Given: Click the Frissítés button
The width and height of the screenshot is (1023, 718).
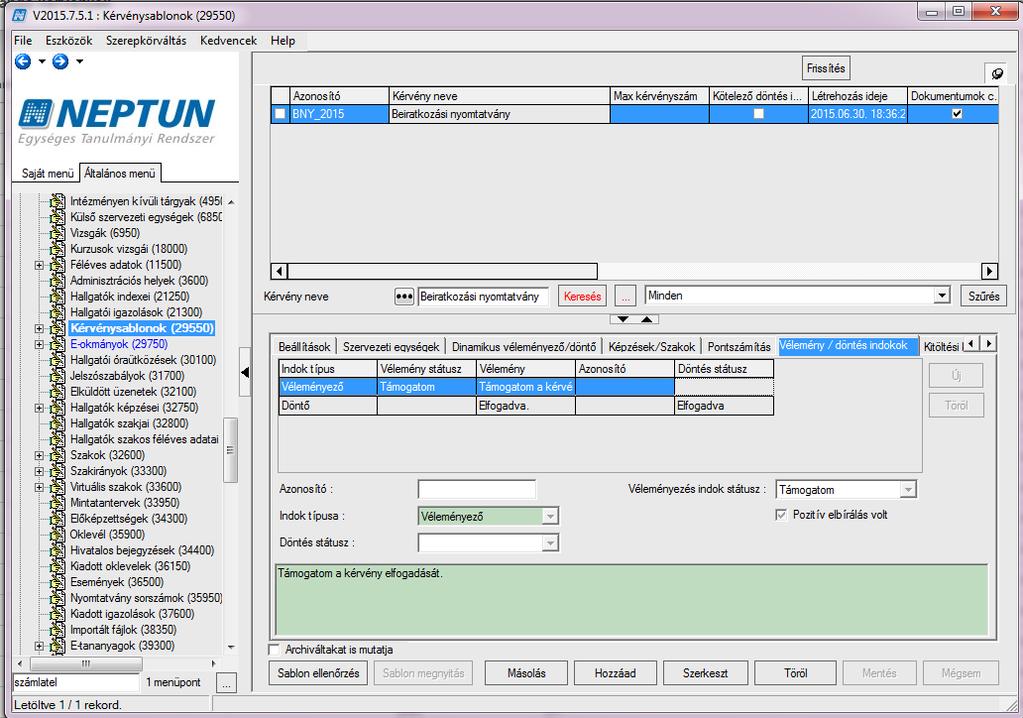Looking at the screenshot, I should point(826,68).
